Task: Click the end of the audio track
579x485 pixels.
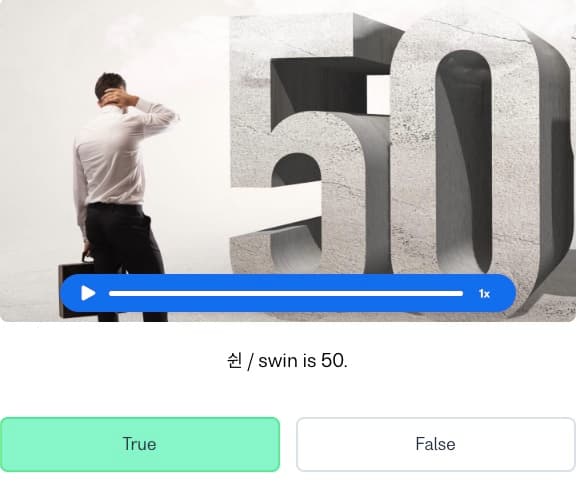Action: tap(462, 294)
